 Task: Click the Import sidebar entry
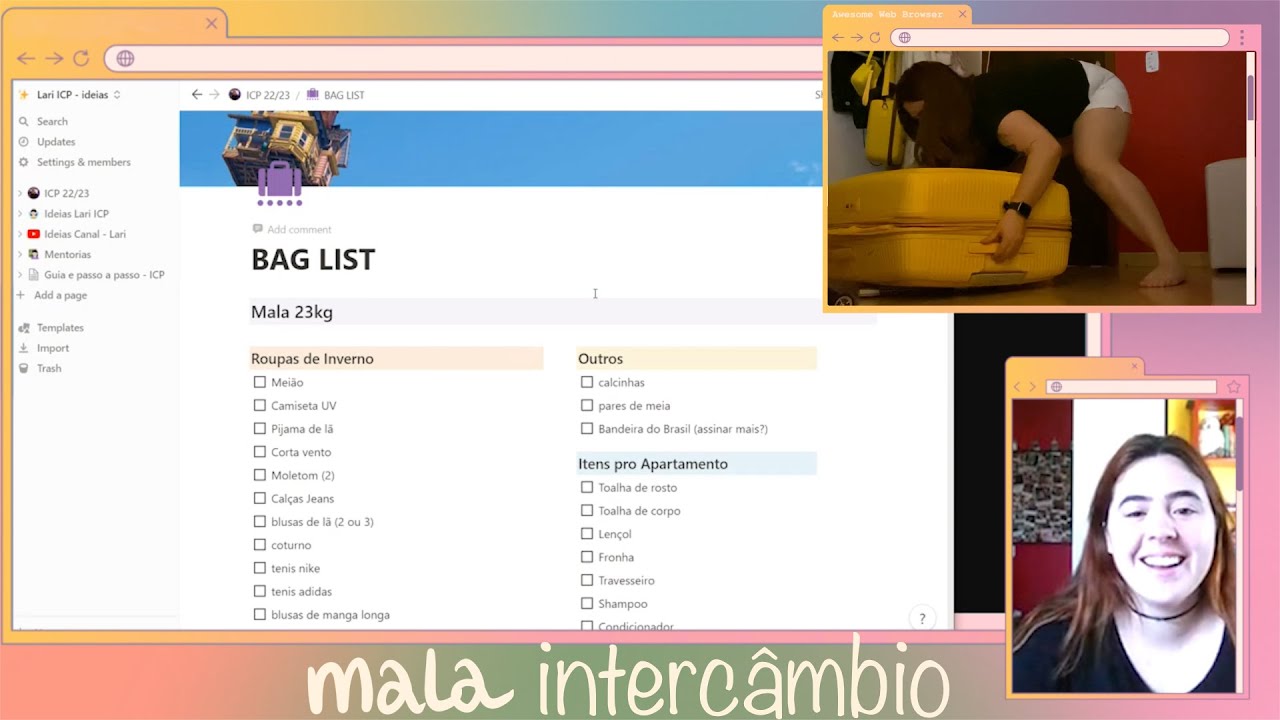[53, 348]
